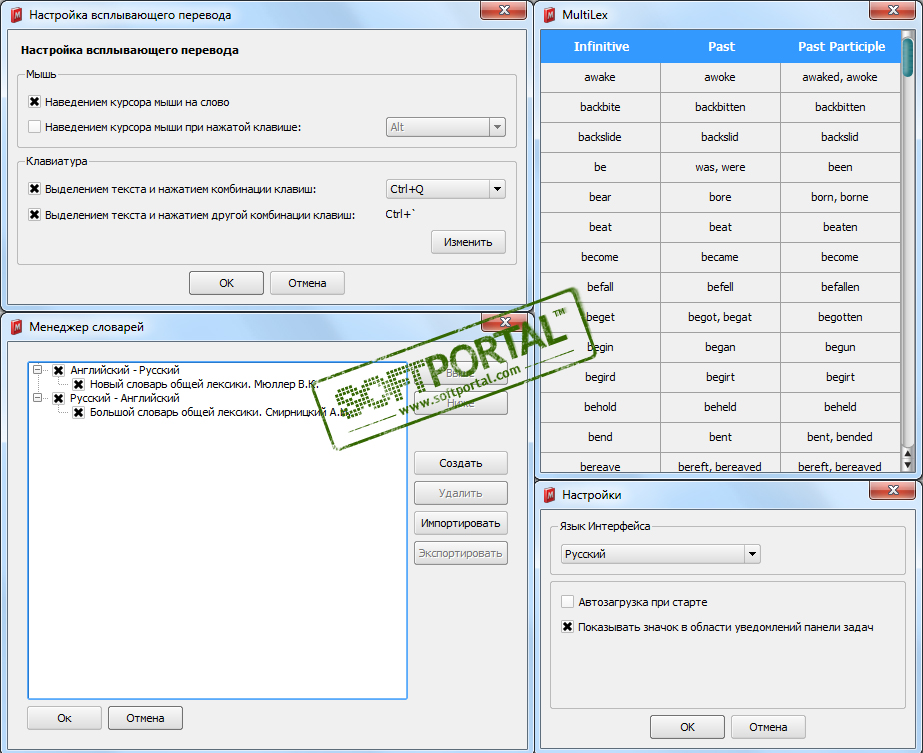The width and height of the screenshot is (923, 753).
Task: Open the Язык Интерфейса dropdown showing Русский
Action: [x=660, y=554]
